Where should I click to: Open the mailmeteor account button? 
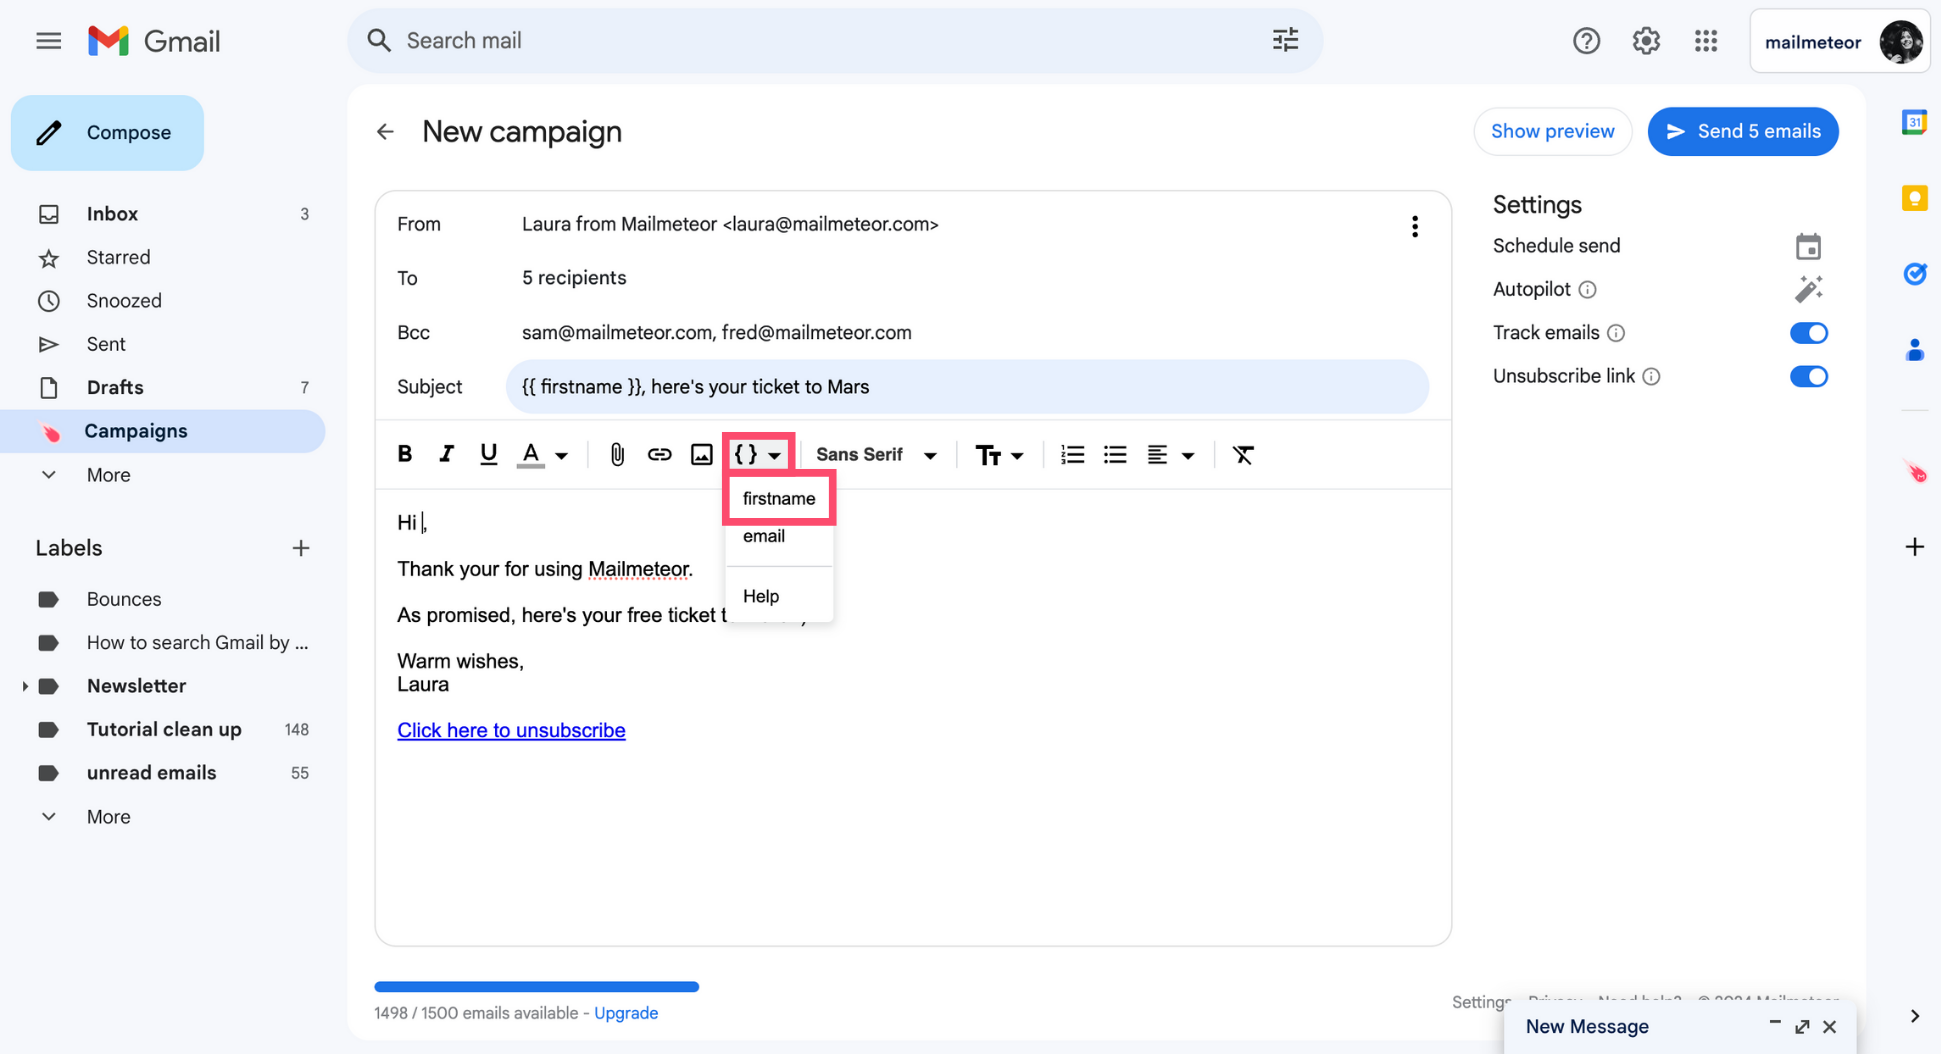pyautogui.click(x=1839, y=41)
